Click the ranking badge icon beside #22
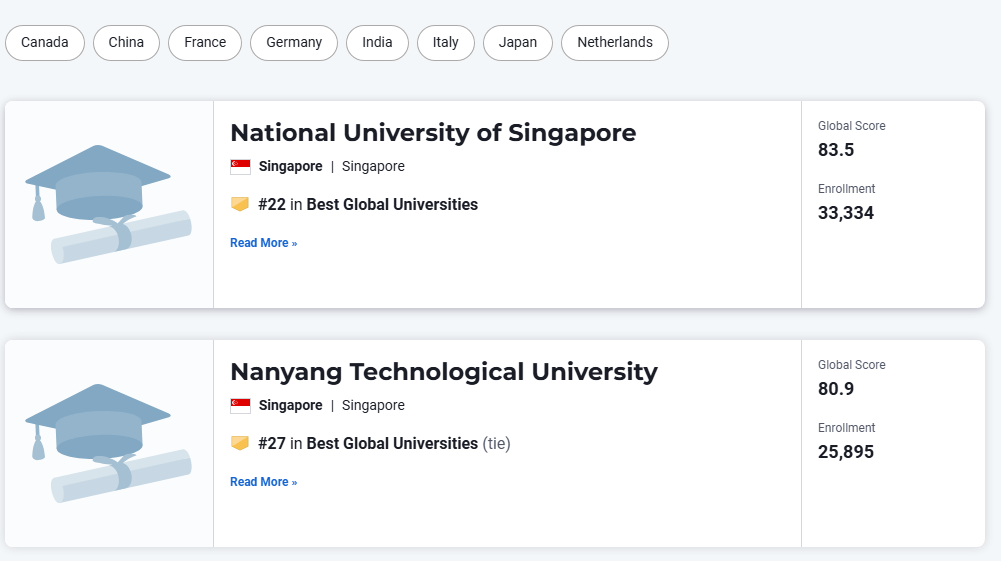The image size is (1001, 561). (x=240, y=204)
